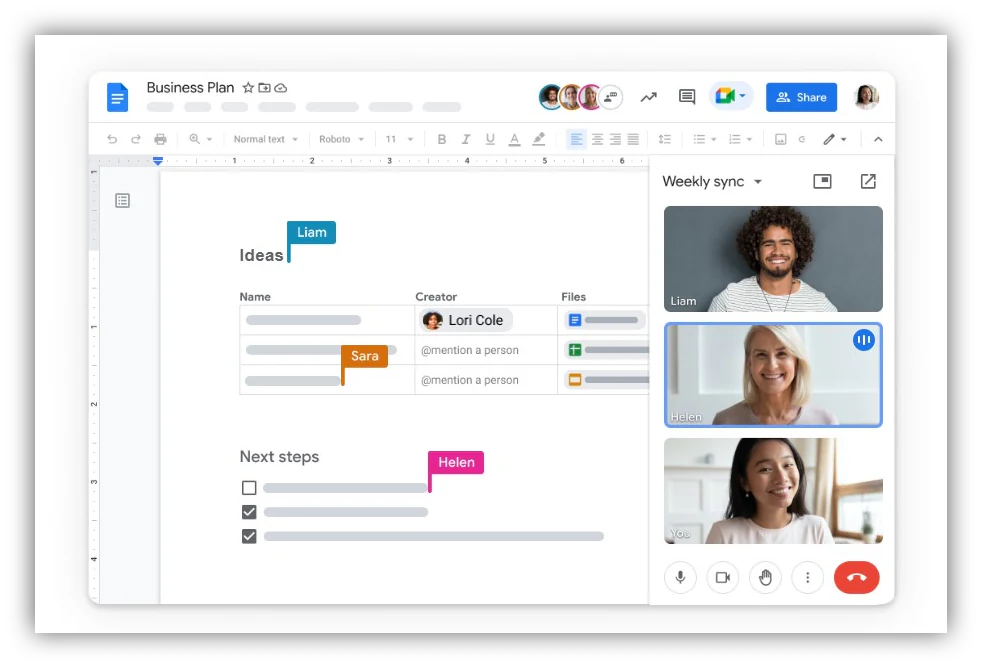Turn off the camera
This screenshot has width=982, height=668.
click(x=723, y=577)
